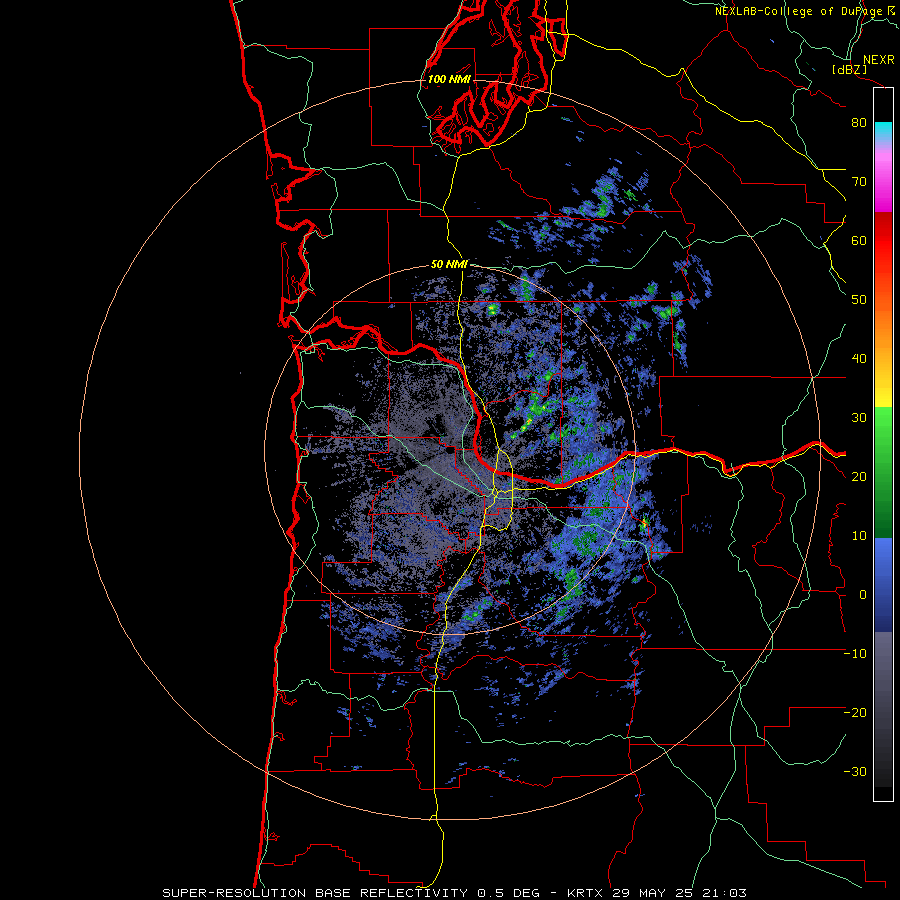Click the -10 value on the dBZ scale
Screen dimensions: 900x900
[855, 654]
